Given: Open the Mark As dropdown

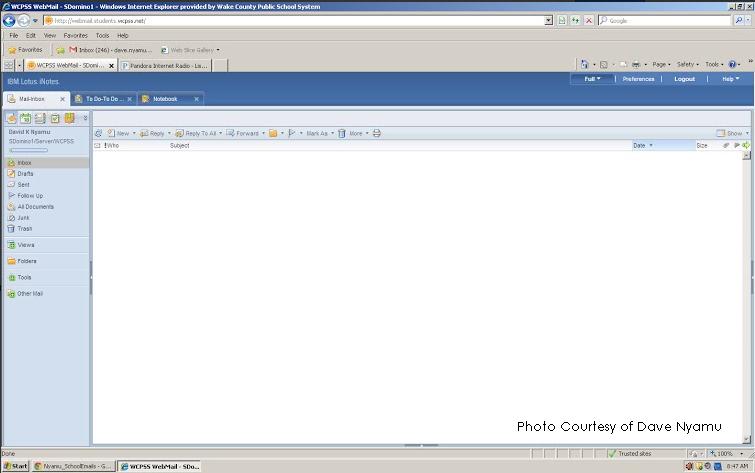Looking at the screenshot, I should [320, 133].
